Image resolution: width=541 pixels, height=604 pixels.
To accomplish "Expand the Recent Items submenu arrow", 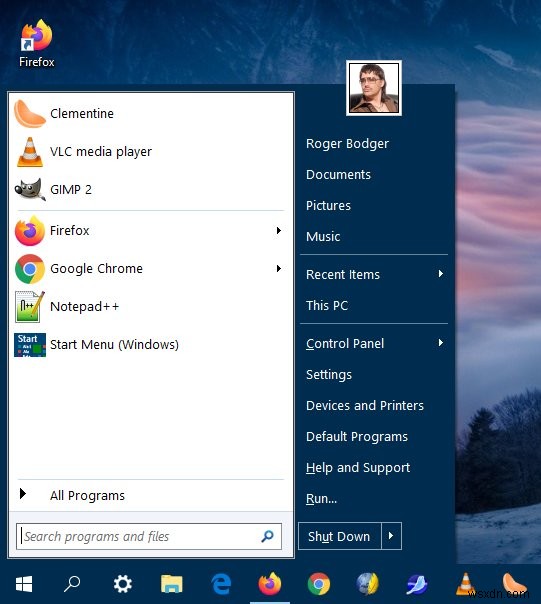I will (x=440, y=274).
